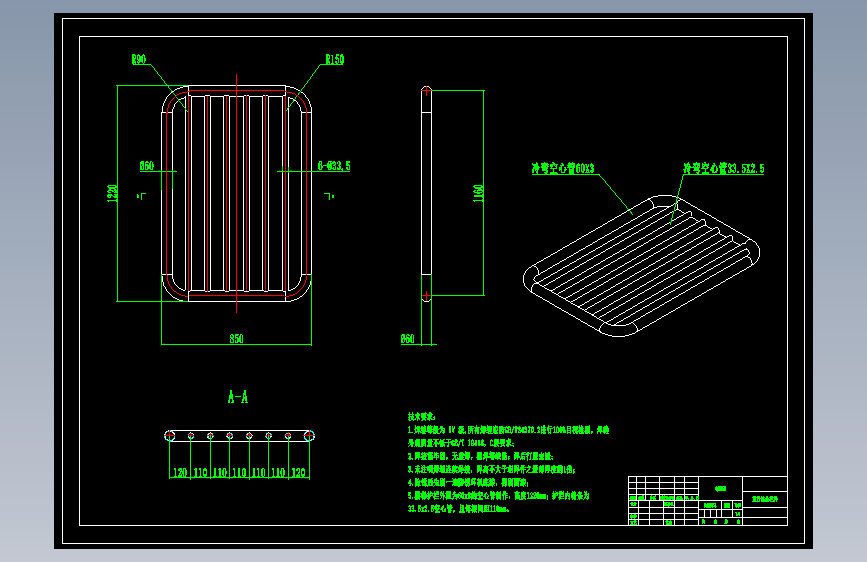Select the 冷弯空心管60X3 leader label

point(563,168)
